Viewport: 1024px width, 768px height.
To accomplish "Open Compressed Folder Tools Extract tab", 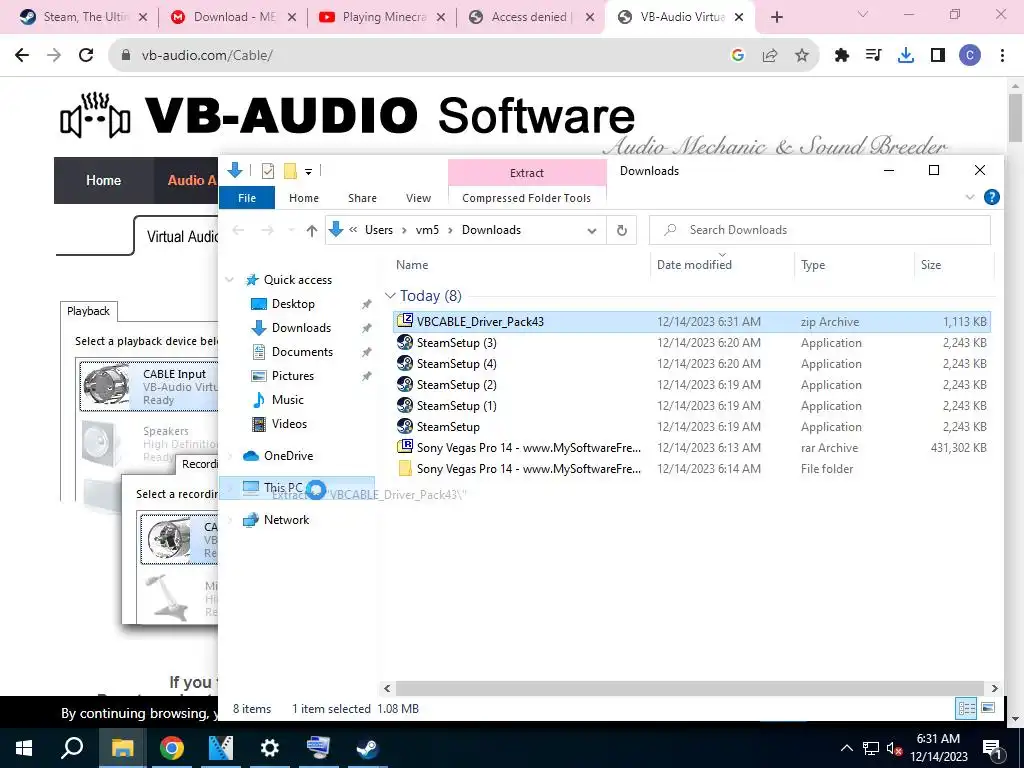I will (x=526, y=173).
